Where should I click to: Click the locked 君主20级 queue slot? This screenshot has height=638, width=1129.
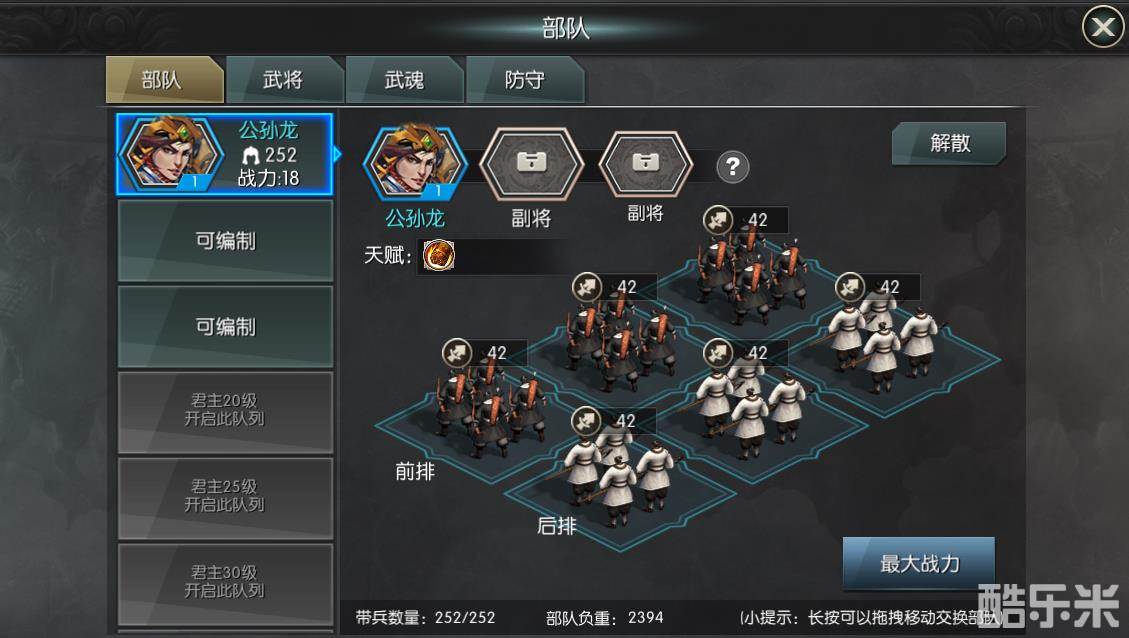(225, 412)
